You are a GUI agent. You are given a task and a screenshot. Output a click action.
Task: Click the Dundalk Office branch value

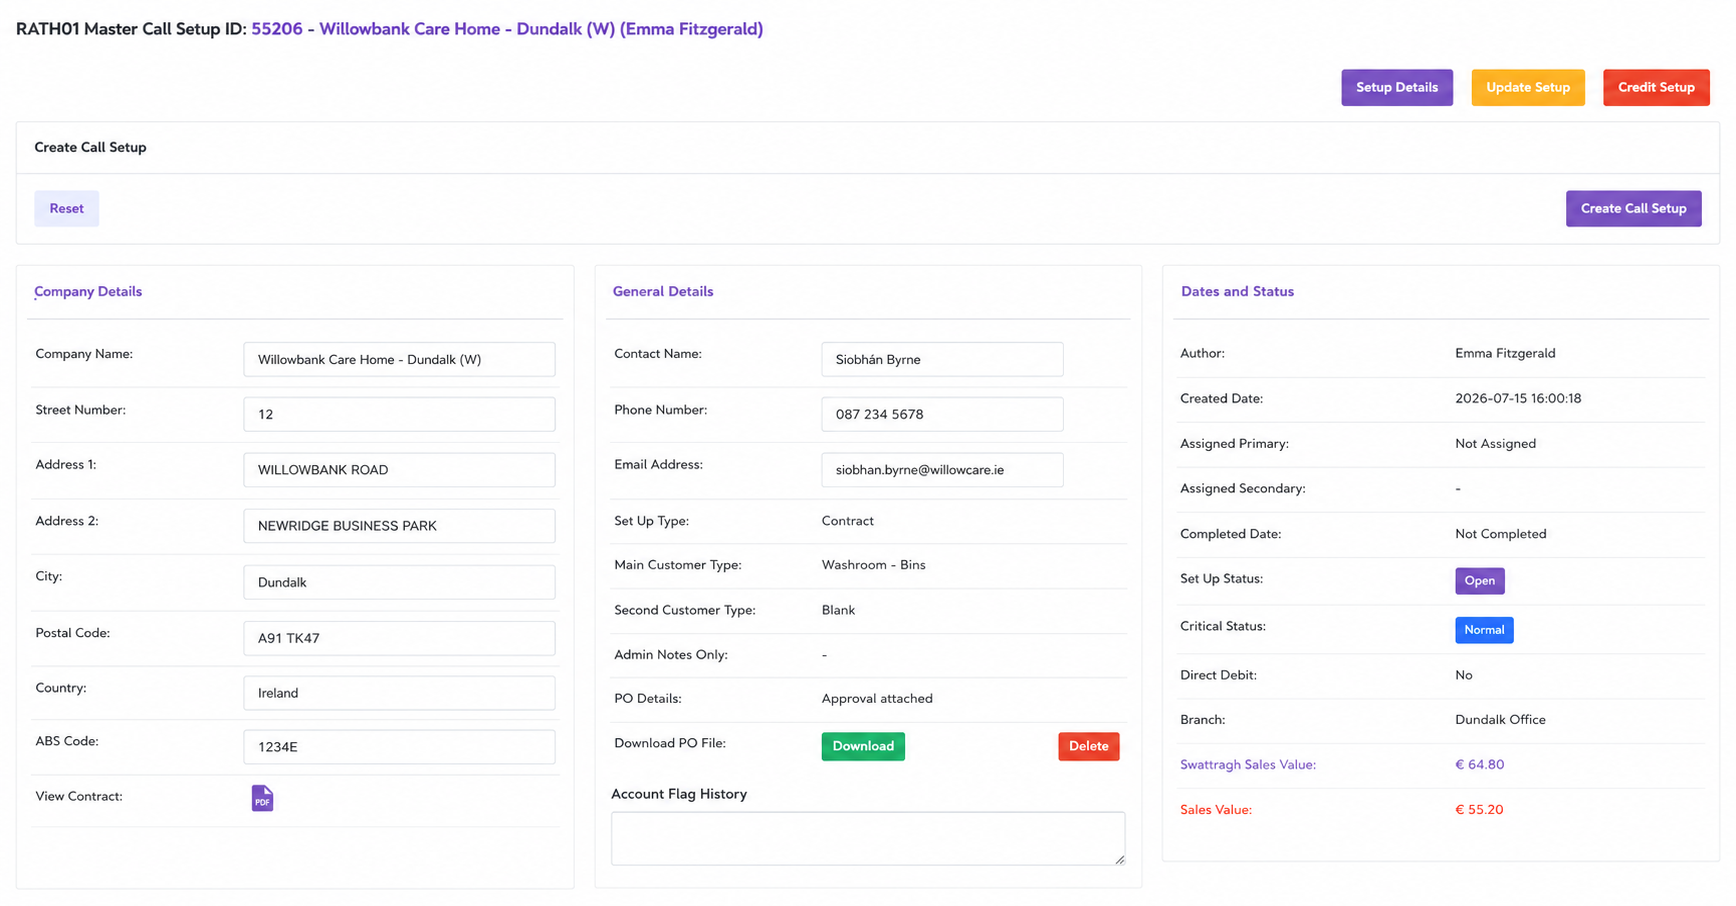tap(1500, 720)
